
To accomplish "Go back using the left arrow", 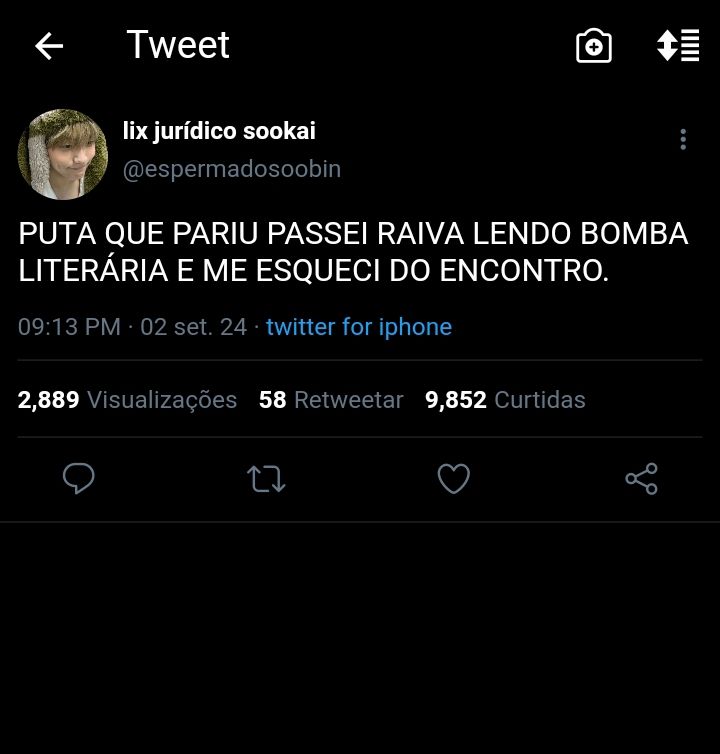I will point(49,46).
